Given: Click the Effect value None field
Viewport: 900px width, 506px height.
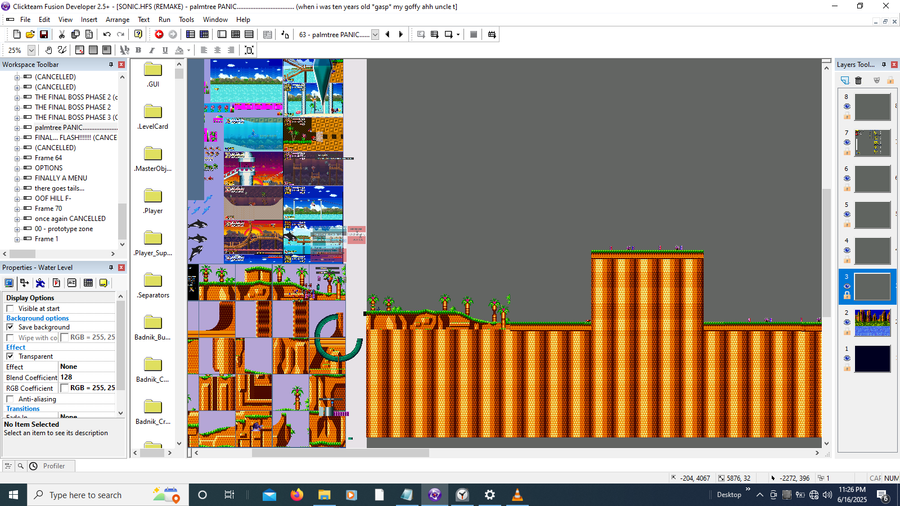Looking at the screenshot, I should point(87,367).
